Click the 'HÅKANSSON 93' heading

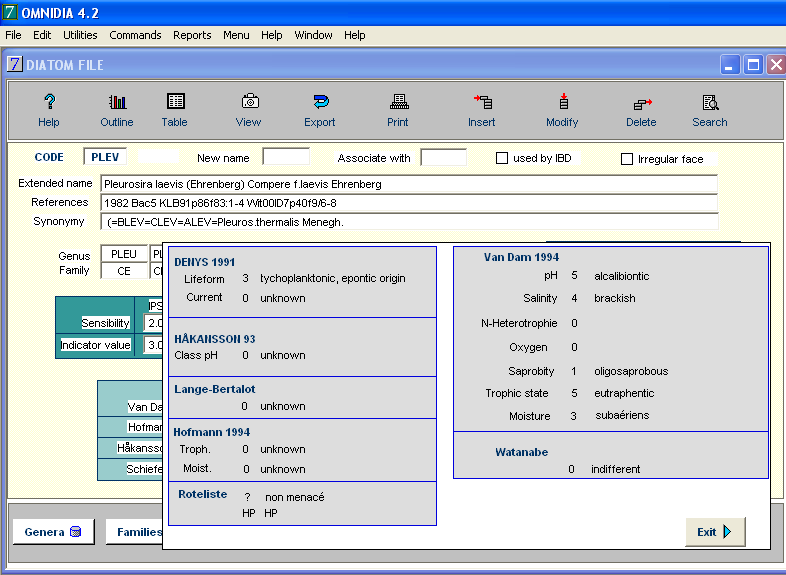(x=215, y=339)
